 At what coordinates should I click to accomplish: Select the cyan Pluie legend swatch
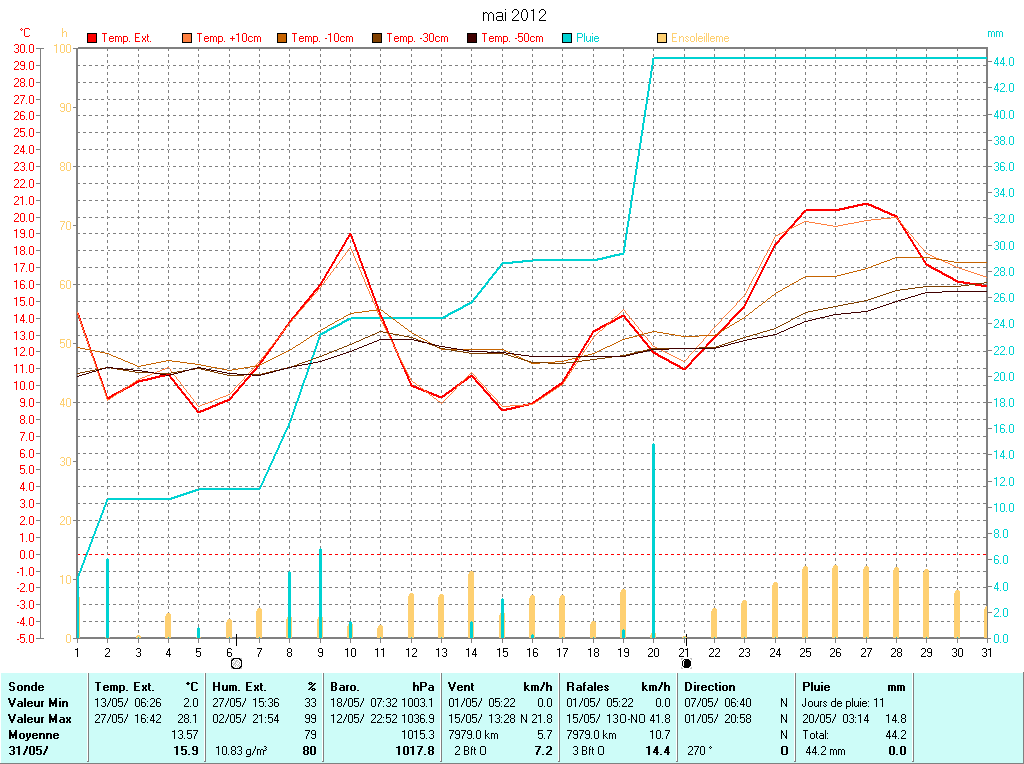(x=567, y=38)
